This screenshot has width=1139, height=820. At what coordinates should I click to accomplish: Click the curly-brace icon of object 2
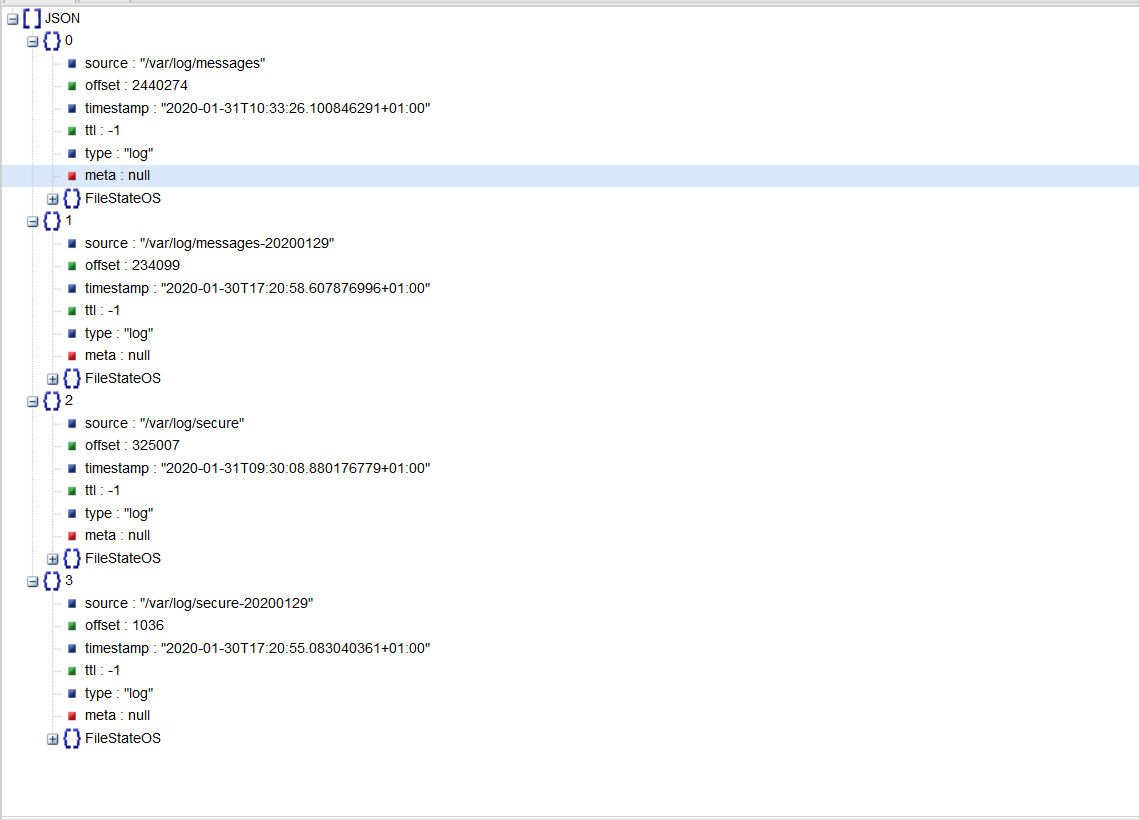click(52, 401)
